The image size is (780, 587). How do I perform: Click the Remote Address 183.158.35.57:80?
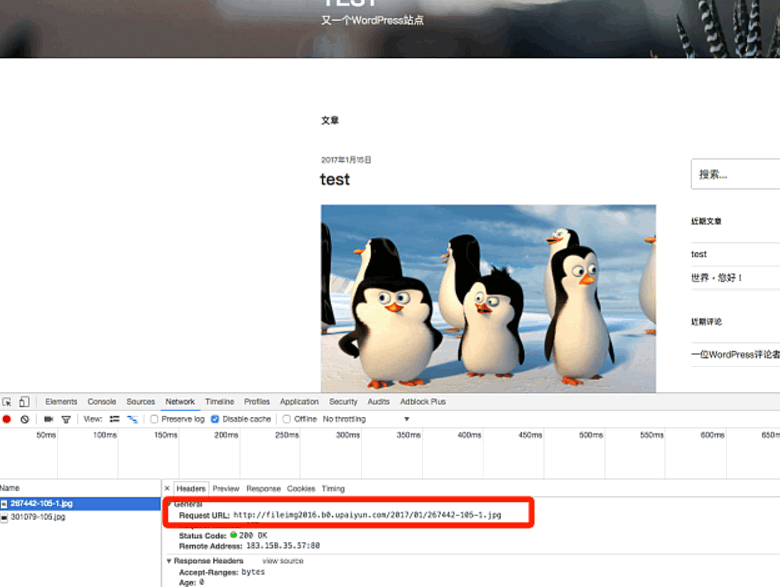point(283,546)
